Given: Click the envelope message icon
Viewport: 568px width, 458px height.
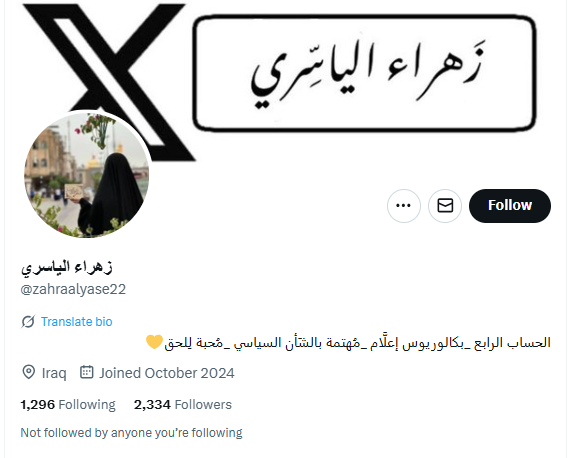Looking at the screenshot, I should (x=445, y=205).
